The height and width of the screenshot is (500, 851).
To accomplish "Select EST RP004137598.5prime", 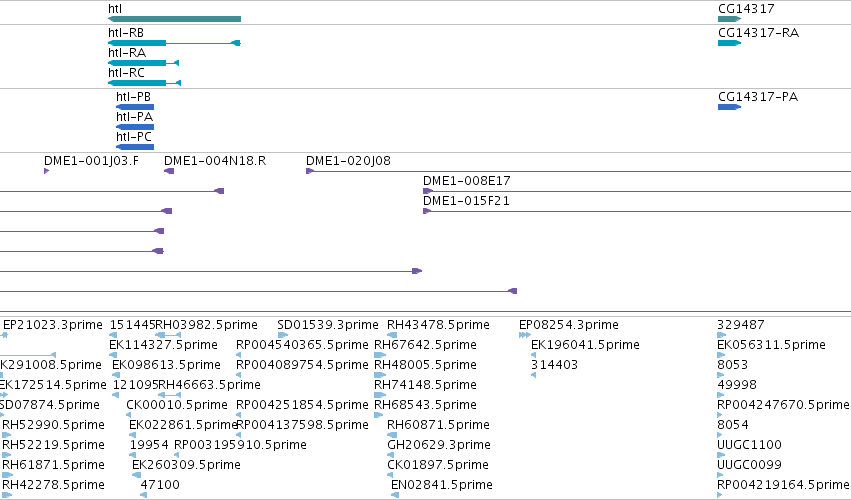I will (x=302, y=425).
